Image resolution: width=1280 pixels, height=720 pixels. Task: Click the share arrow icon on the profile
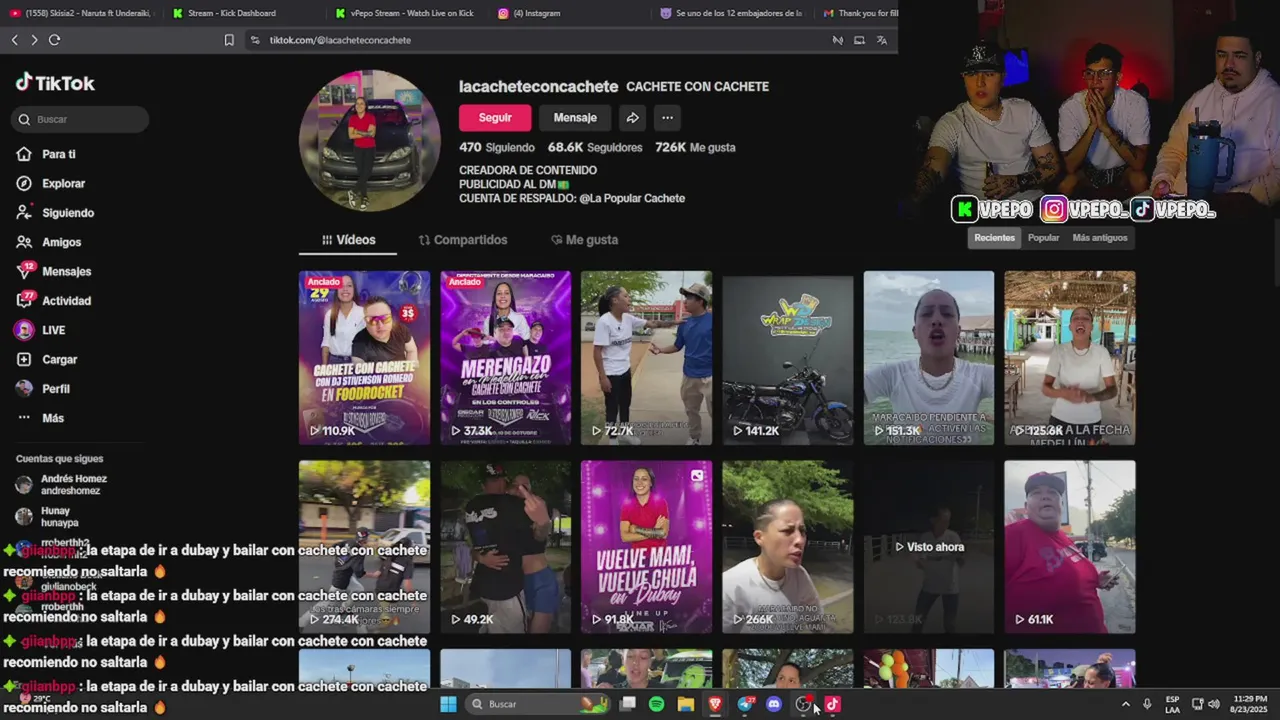pyautogui.click(x=632, y=118)
